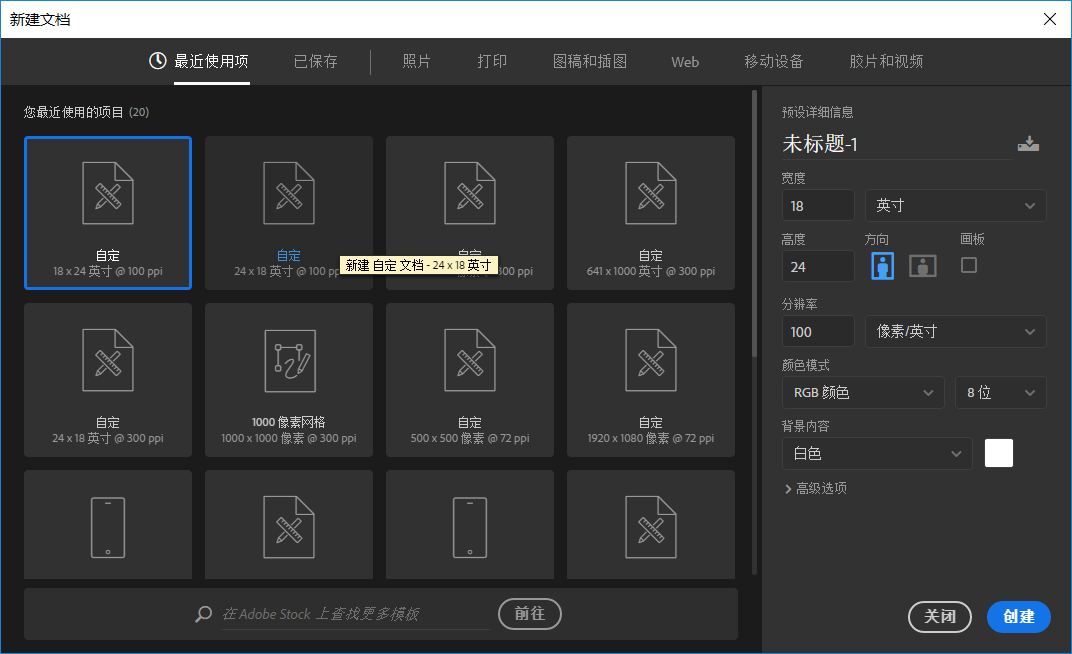Go to the 照片 tab
Viewport: 1072px width, 654px height.
pyautogui.click(x=416, y=62)
